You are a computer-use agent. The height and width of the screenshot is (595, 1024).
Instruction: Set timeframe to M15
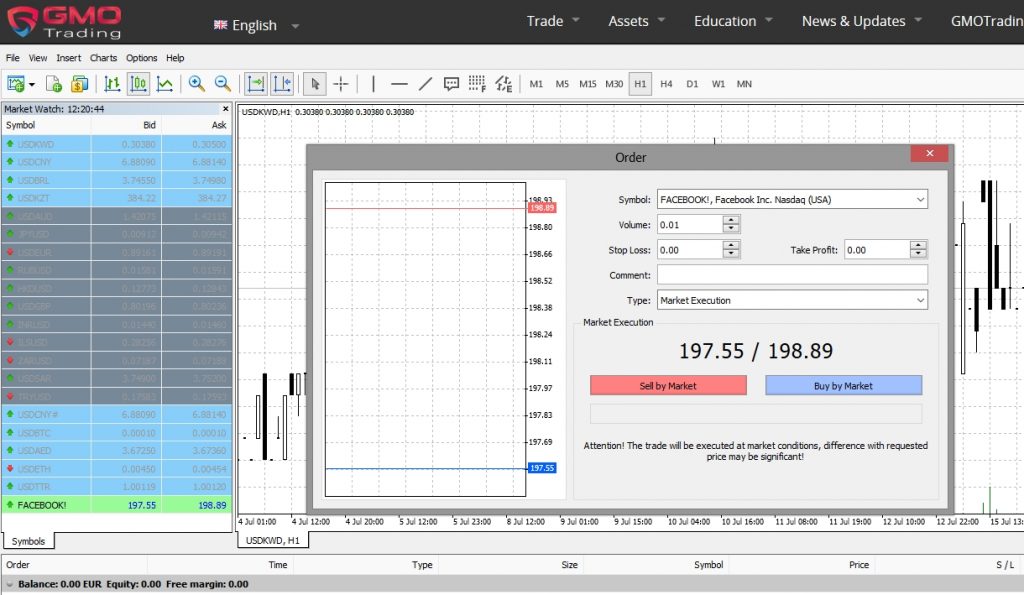coord(588,84)
